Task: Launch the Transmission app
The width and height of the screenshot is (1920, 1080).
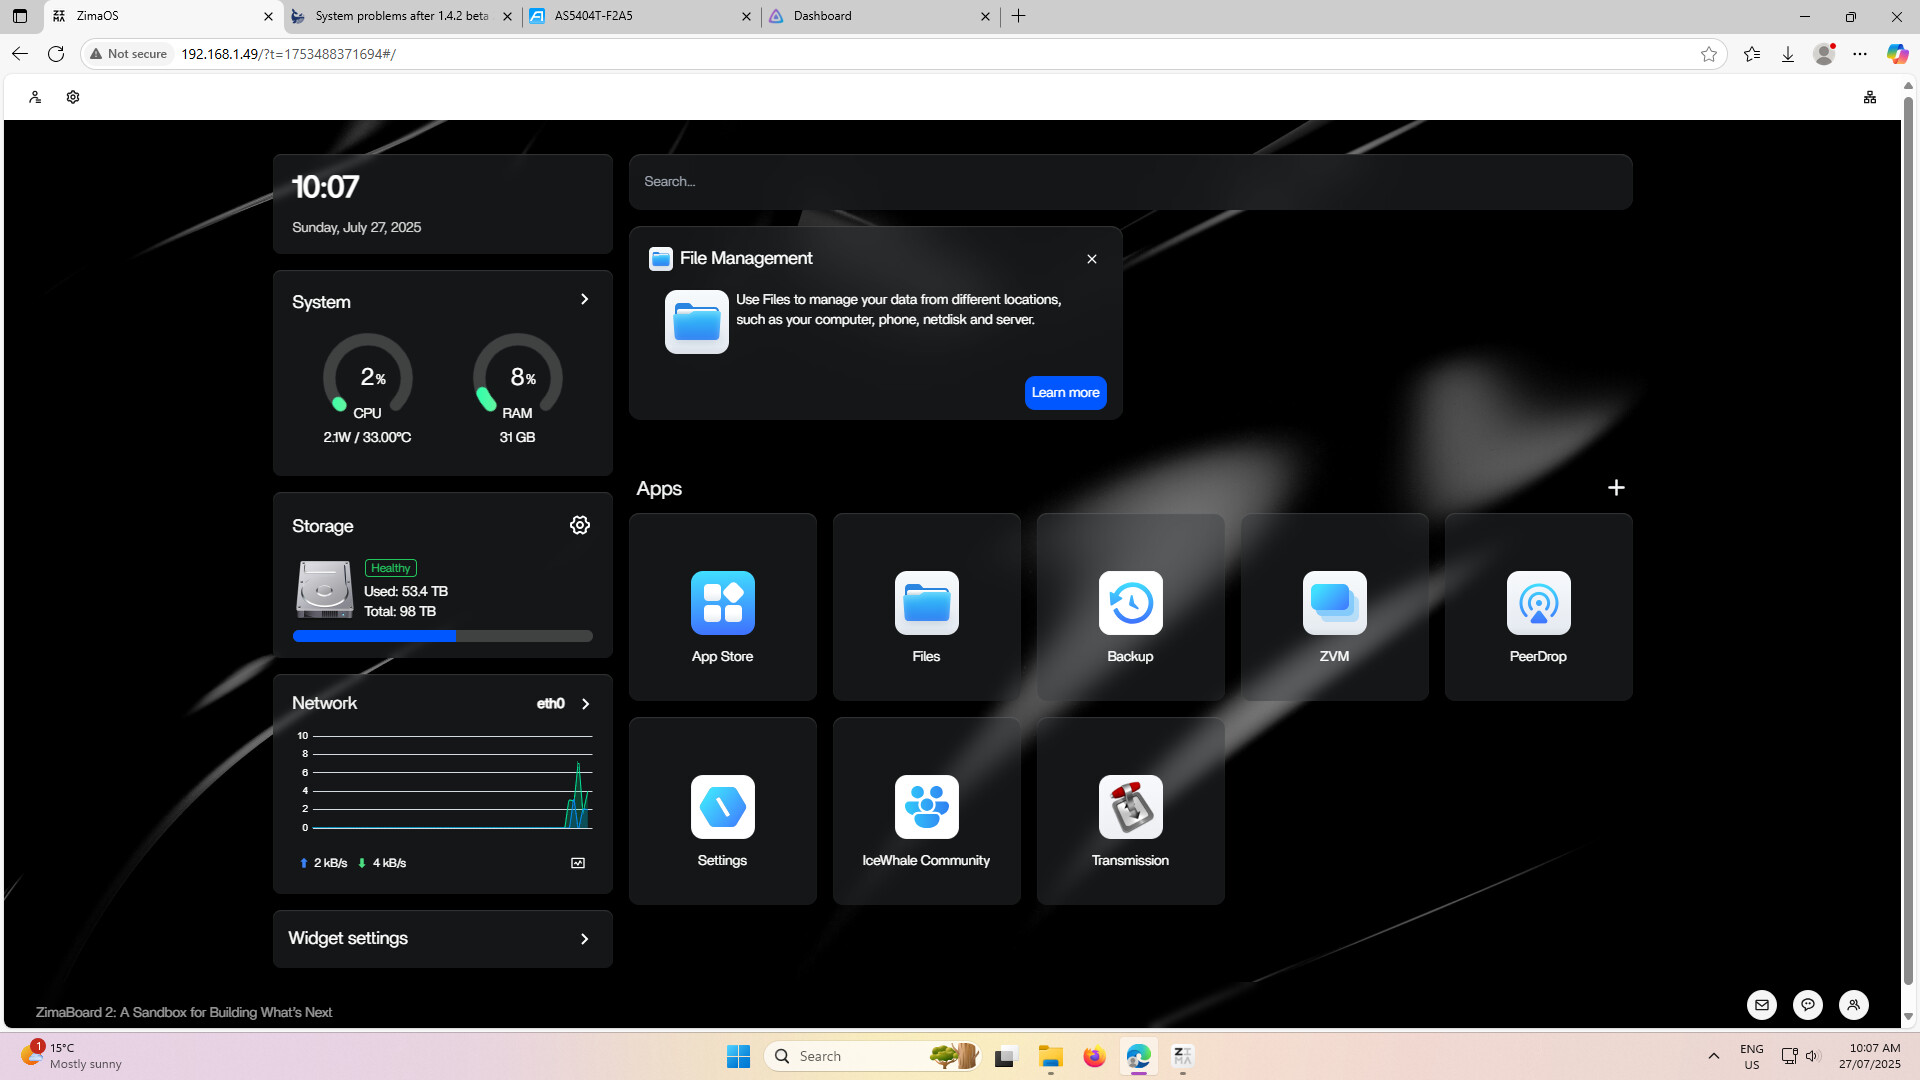Action: (1130, 811)
